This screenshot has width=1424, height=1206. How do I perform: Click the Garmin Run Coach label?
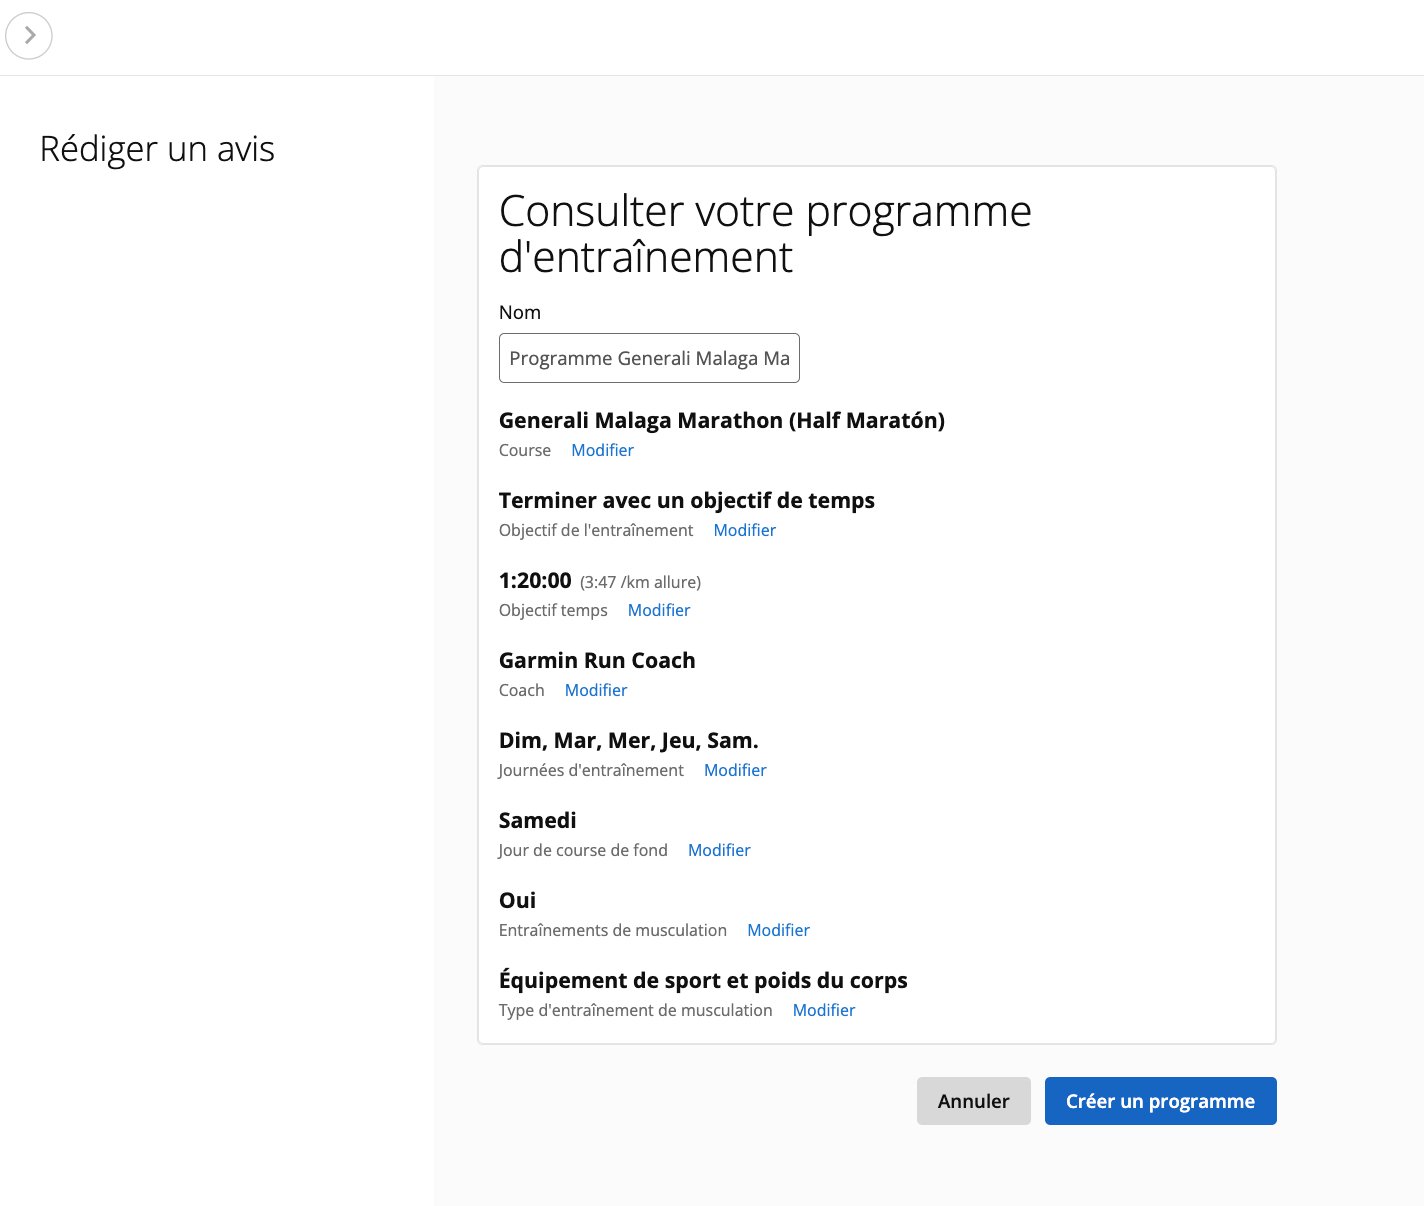[597, 660]
